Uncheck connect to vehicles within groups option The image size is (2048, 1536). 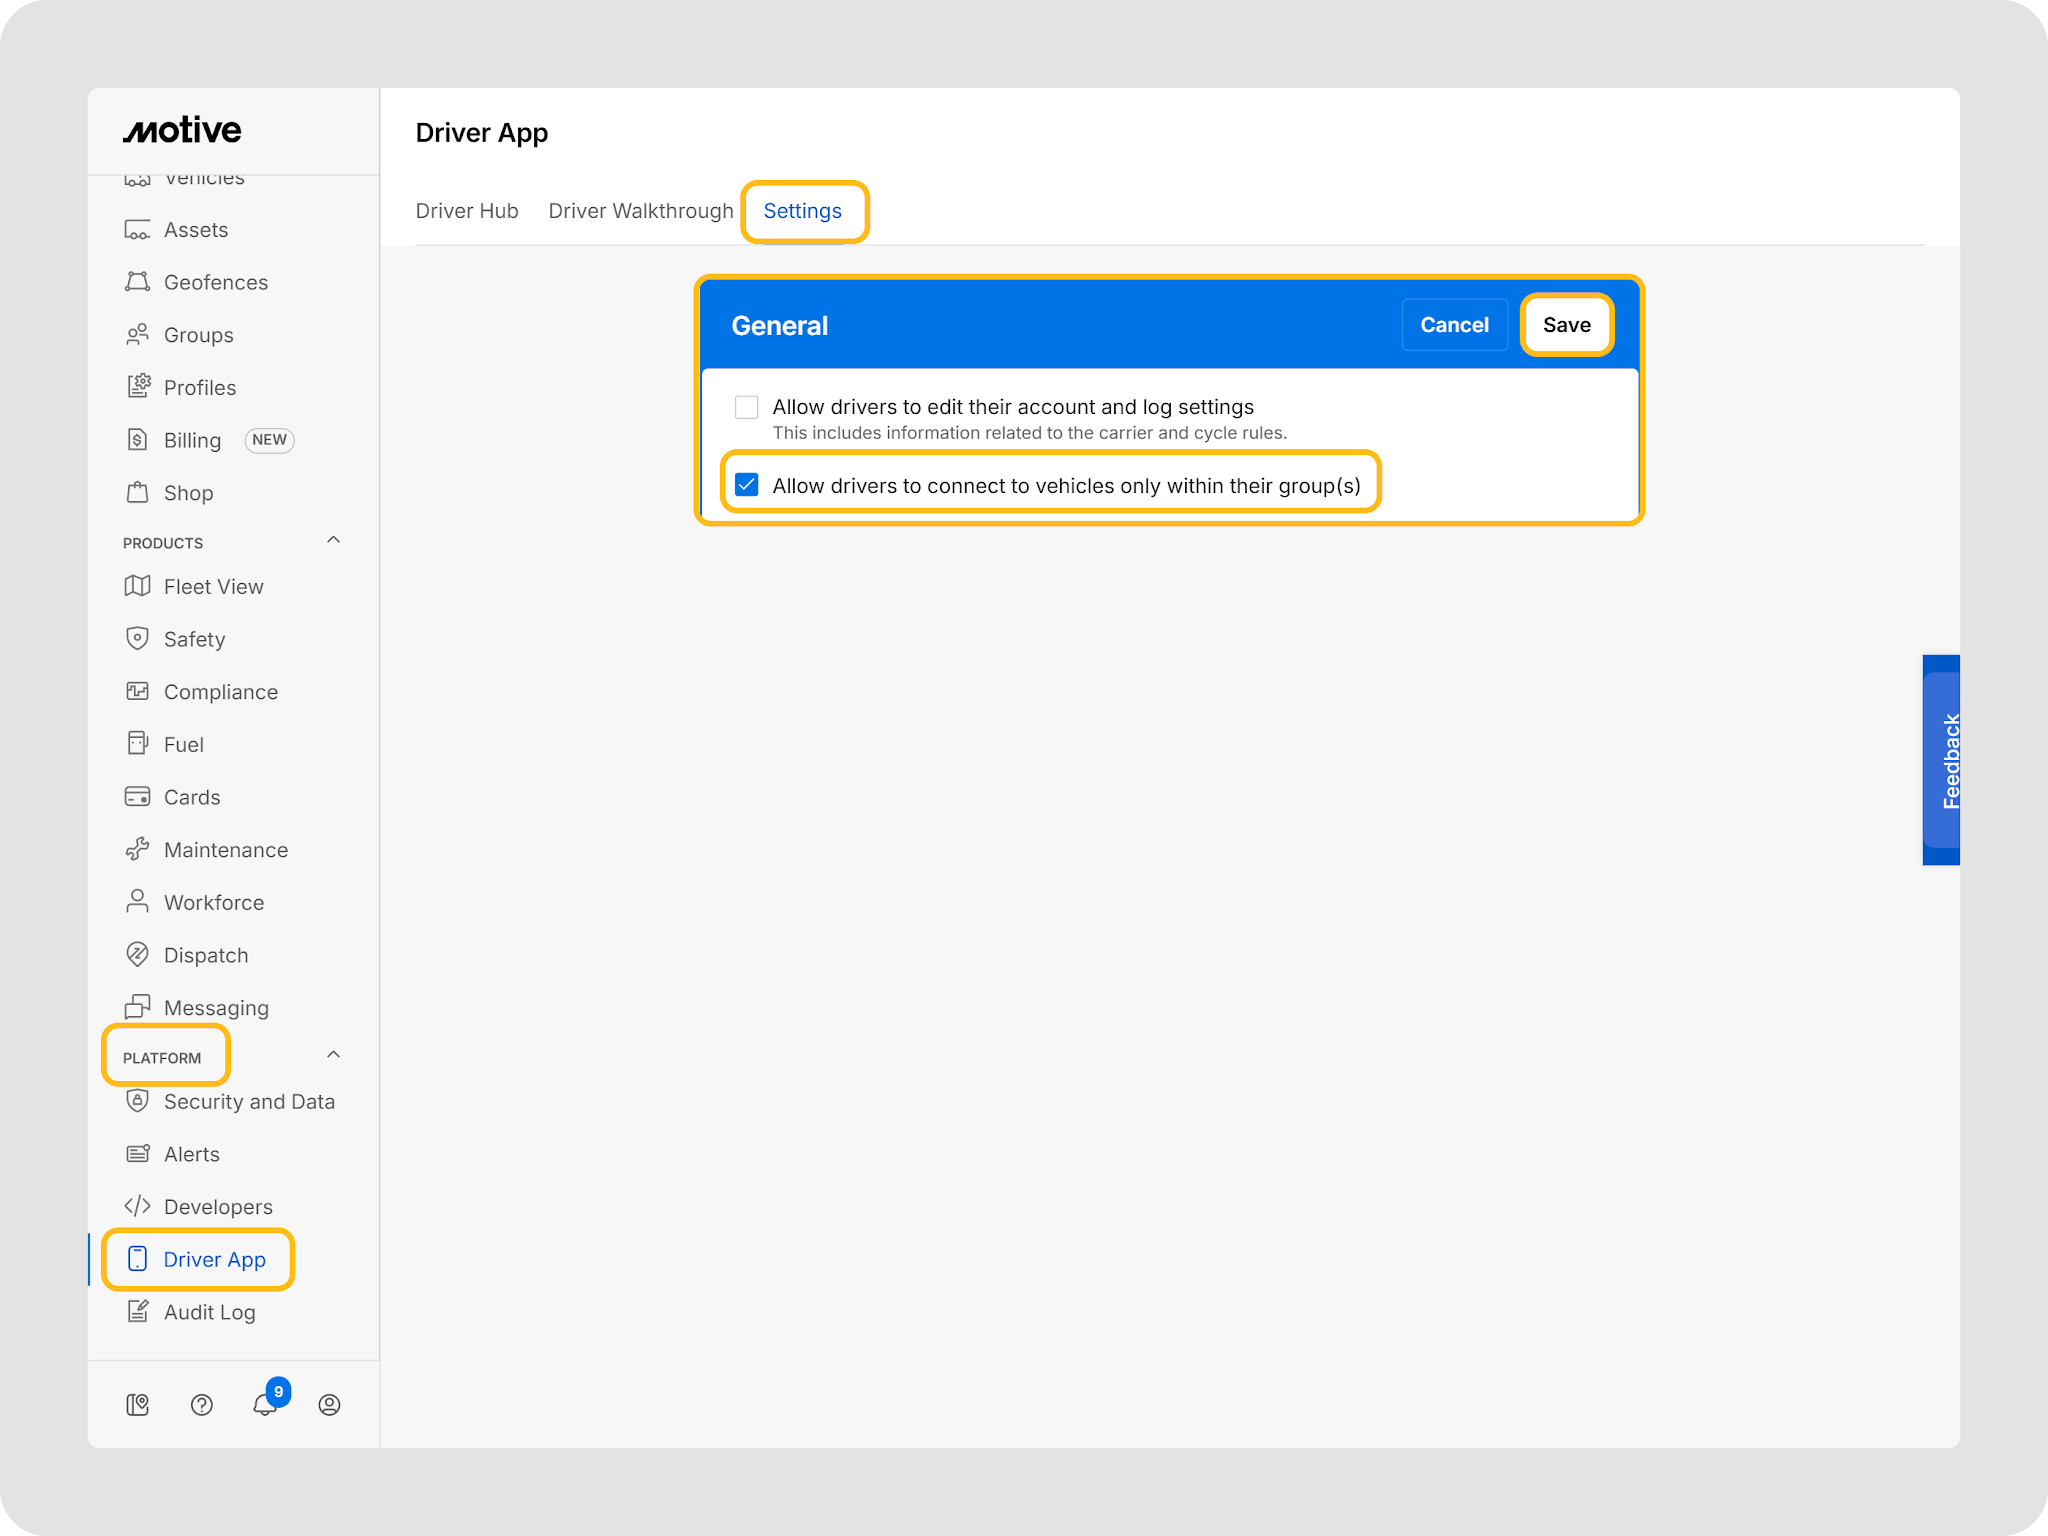747,486
